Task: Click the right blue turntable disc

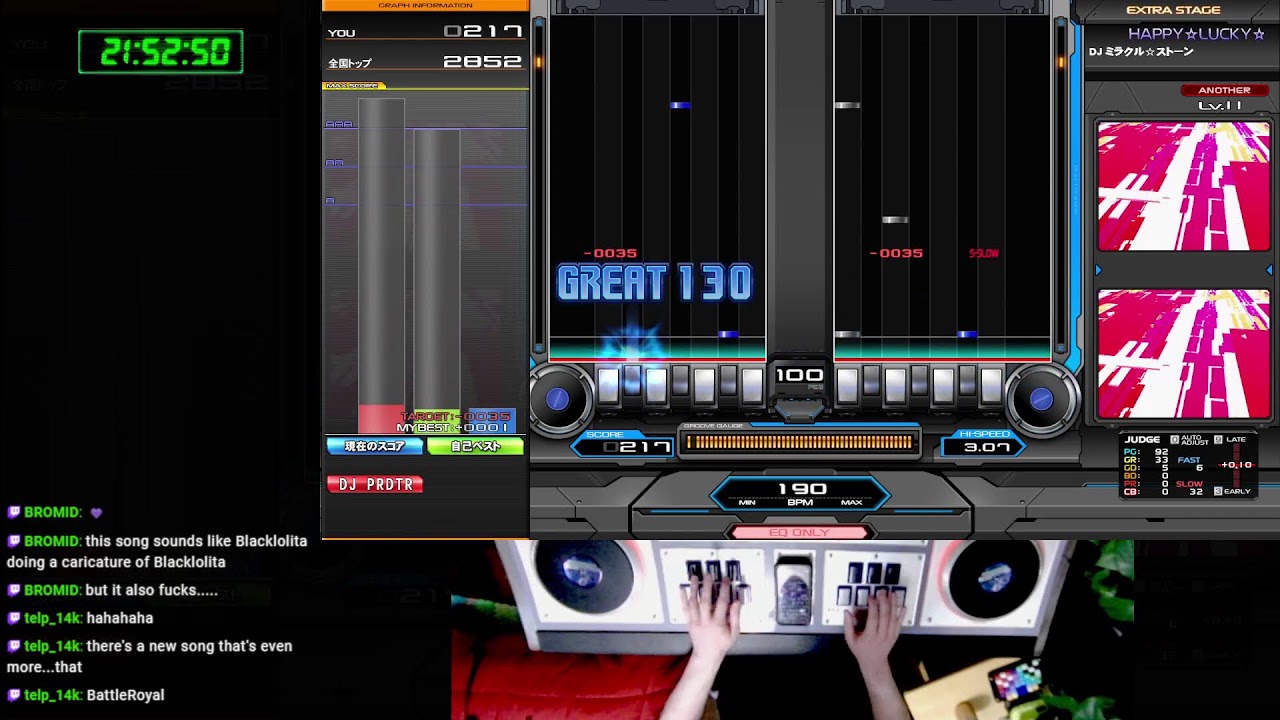Action: coord(1041,399)
